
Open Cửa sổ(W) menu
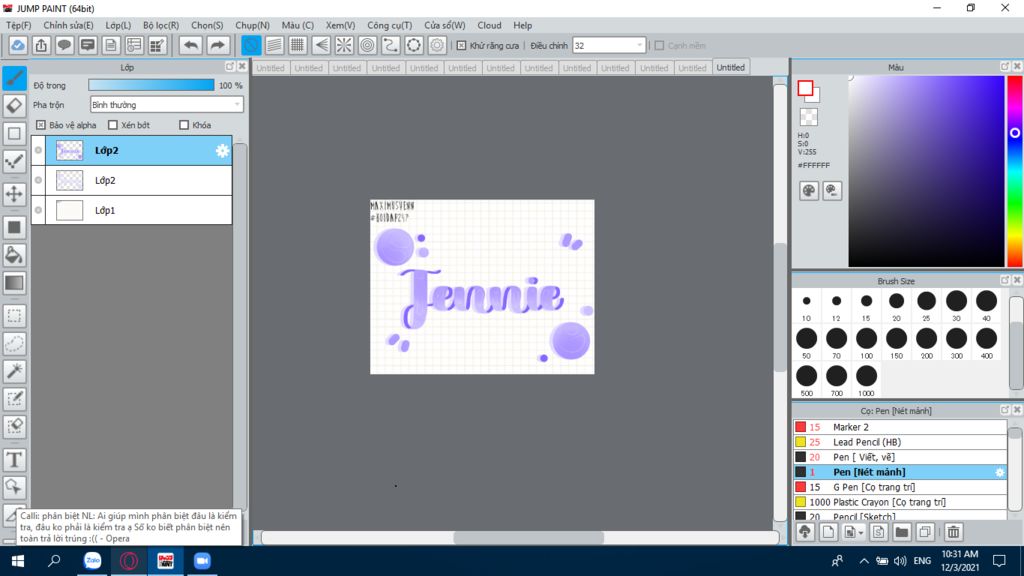coord(445,25)
